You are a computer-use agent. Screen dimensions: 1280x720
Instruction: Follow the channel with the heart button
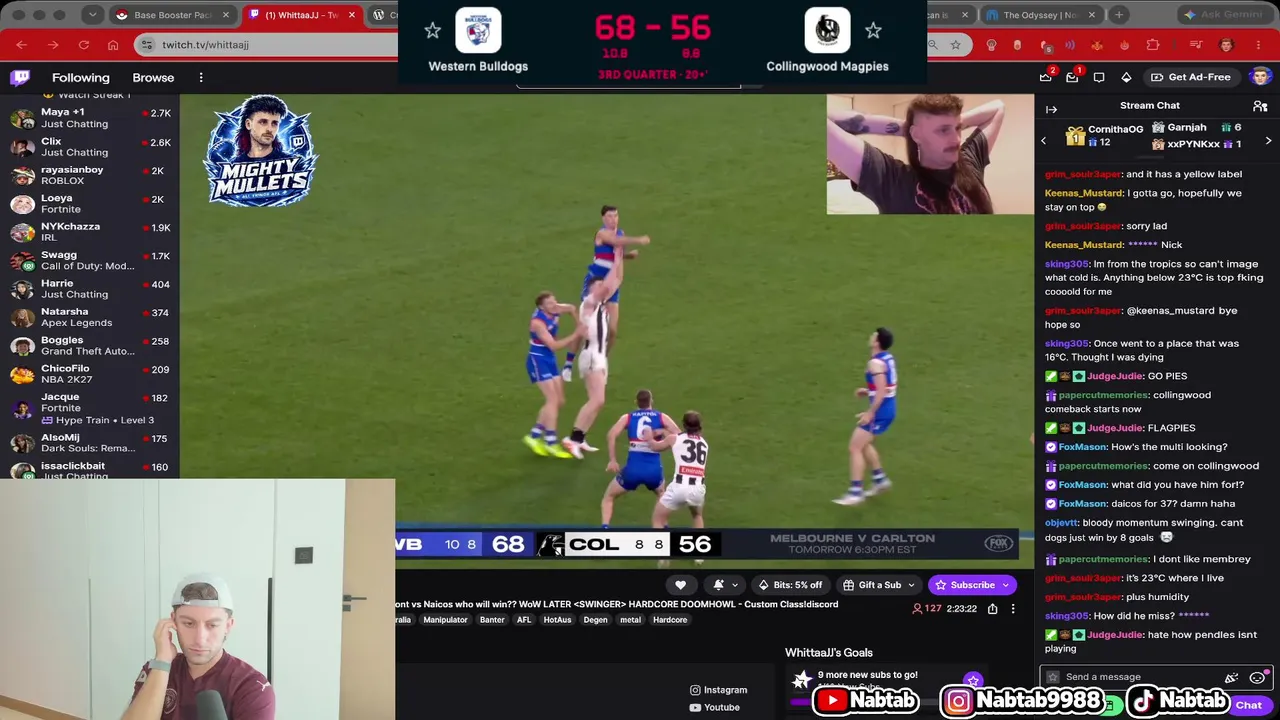[680, 585]
